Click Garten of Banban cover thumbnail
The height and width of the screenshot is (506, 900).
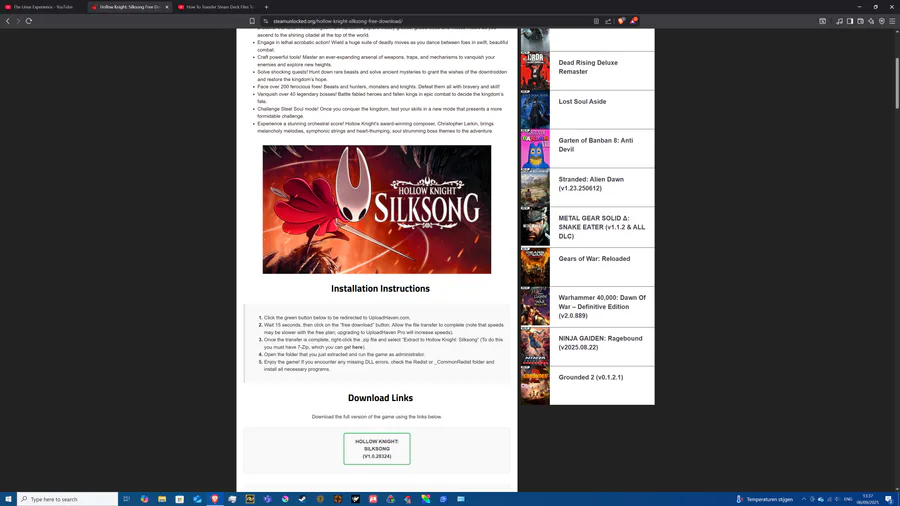tap(535, 149)
